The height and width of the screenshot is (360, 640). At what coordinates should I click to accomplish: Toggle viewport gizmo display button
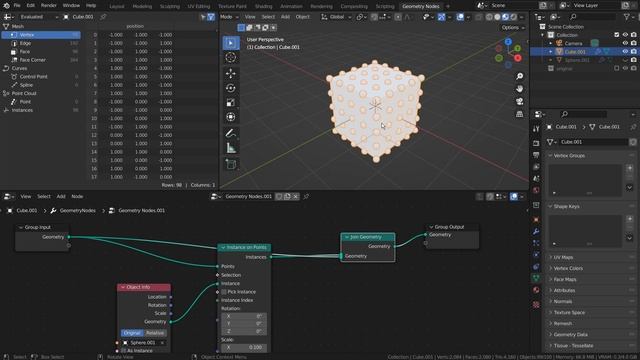click(442, 17)
